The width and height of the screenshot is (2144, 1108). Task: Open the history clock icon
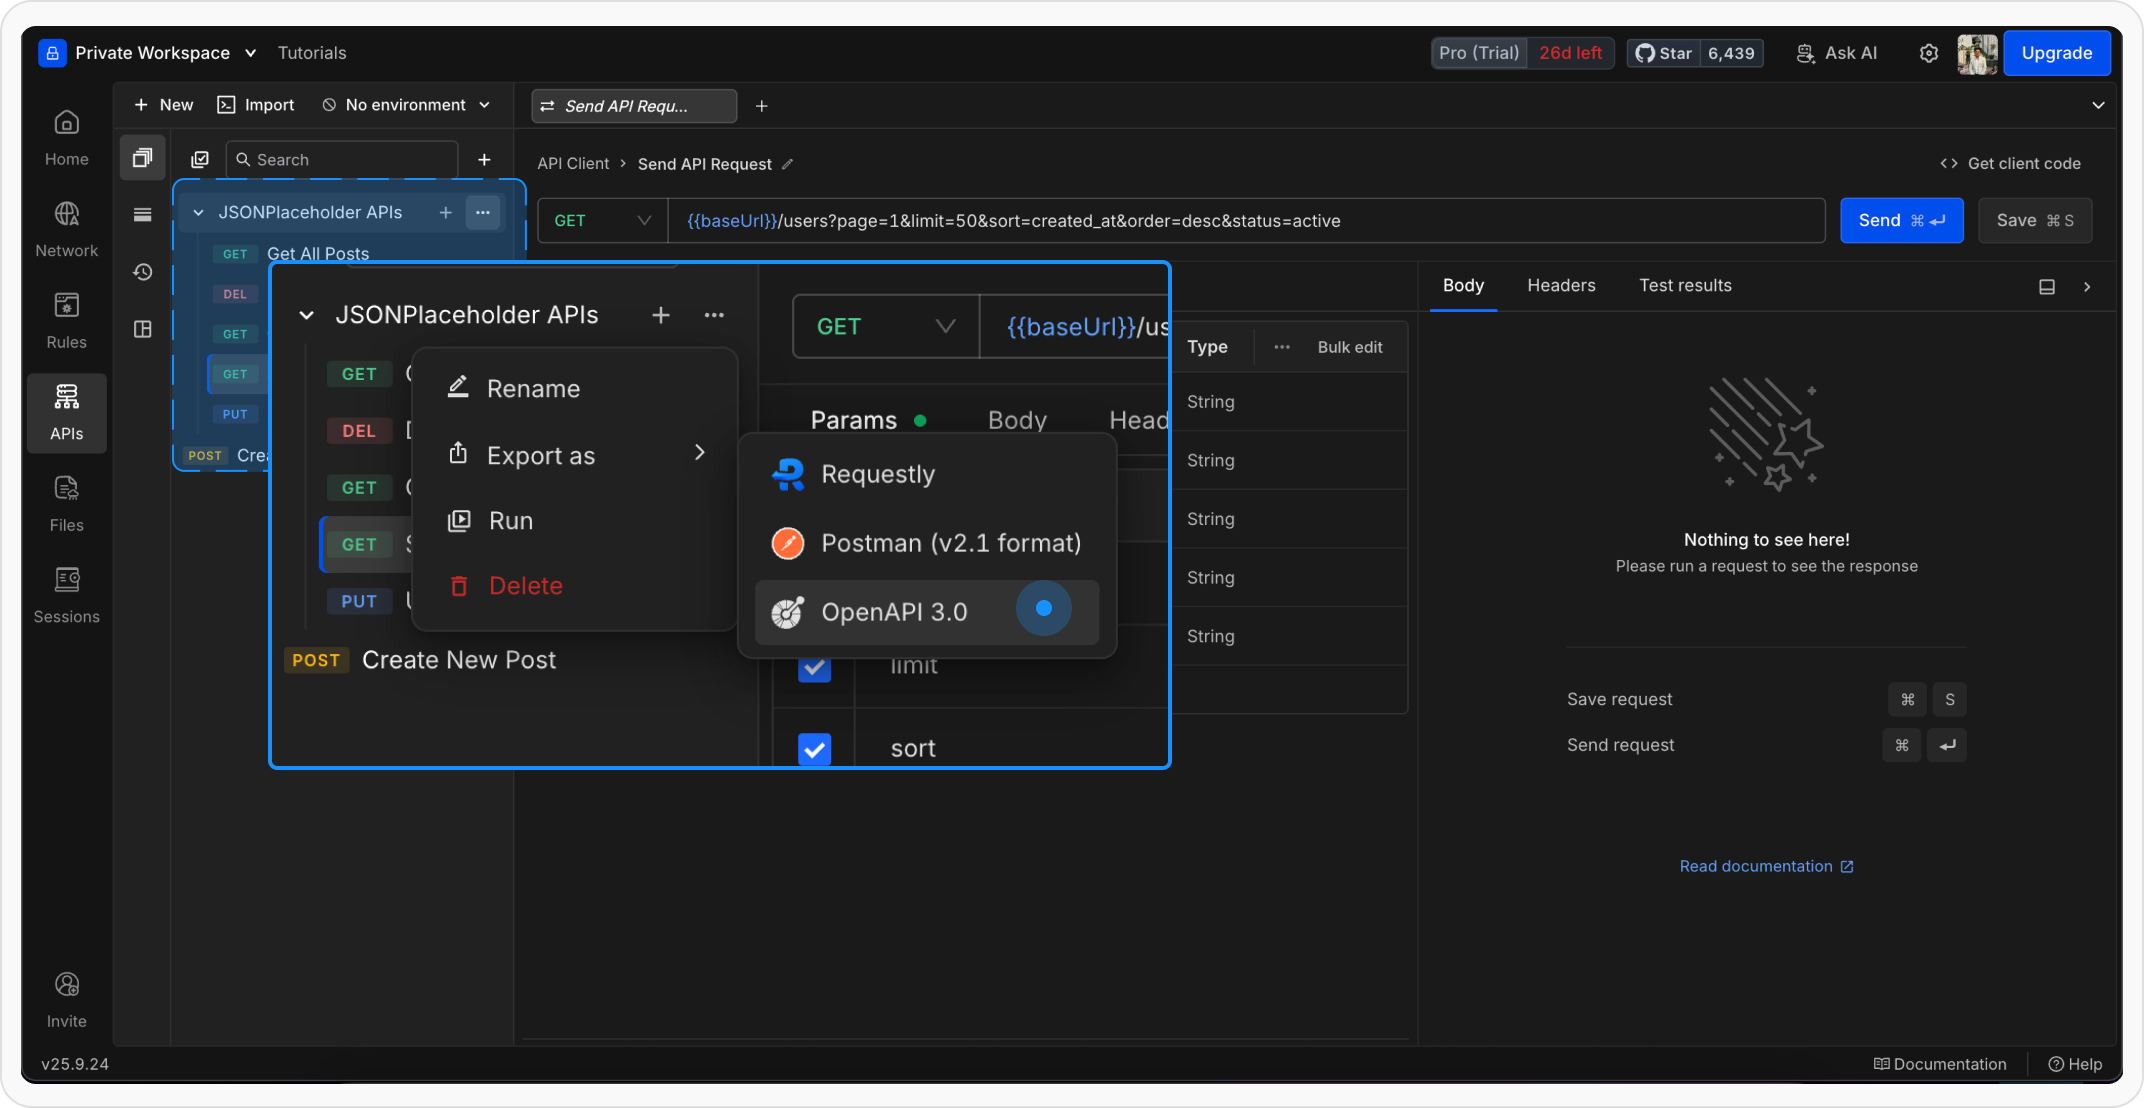[143, 272]
